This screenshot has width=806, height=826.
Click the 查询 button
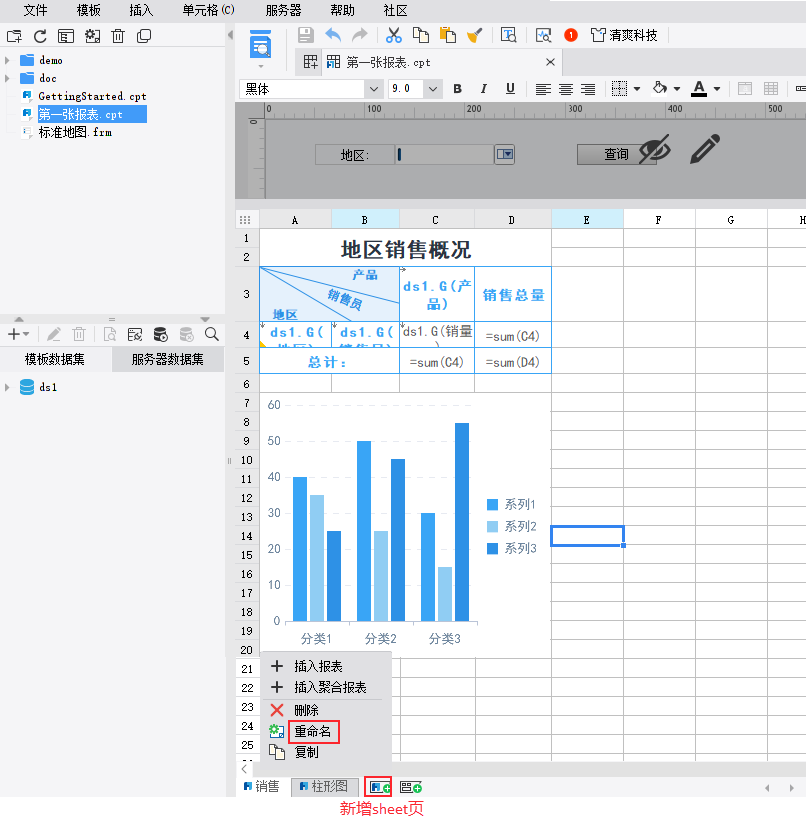tap(616, 154)
